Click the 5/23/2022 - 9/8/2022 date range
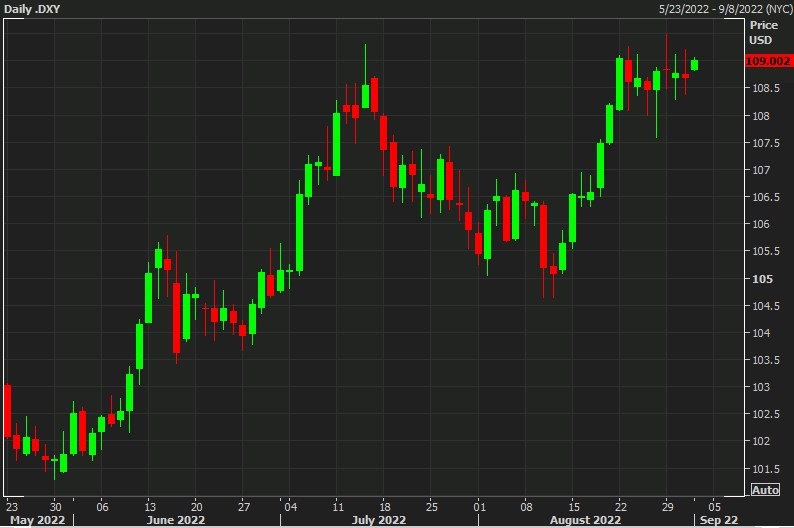Viewport: 794px width, 528px height. (725, 9)
